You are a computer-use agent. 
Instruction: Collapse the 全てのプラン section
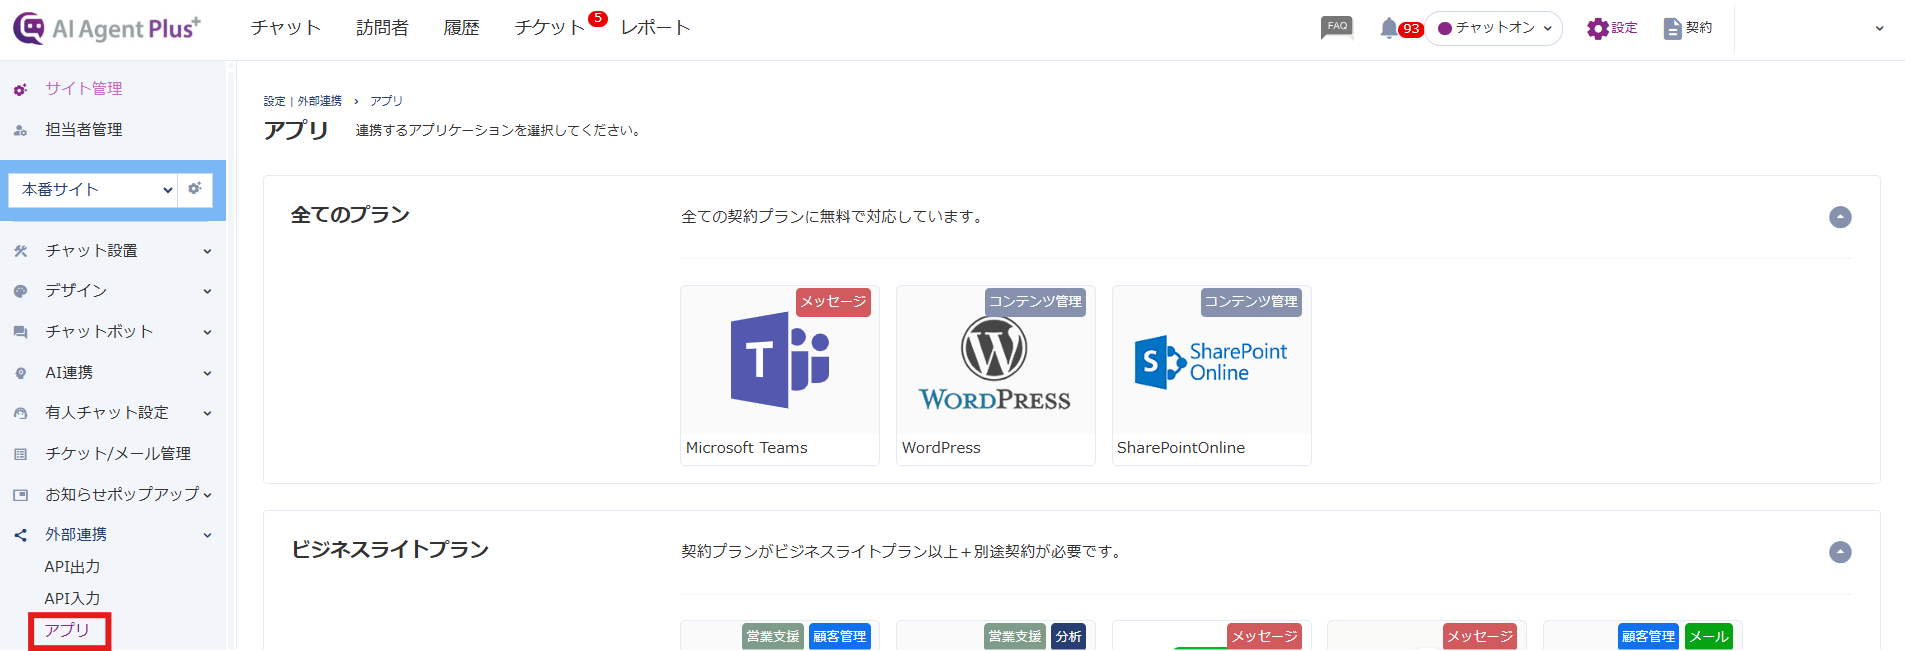[x=1840, y=217]
